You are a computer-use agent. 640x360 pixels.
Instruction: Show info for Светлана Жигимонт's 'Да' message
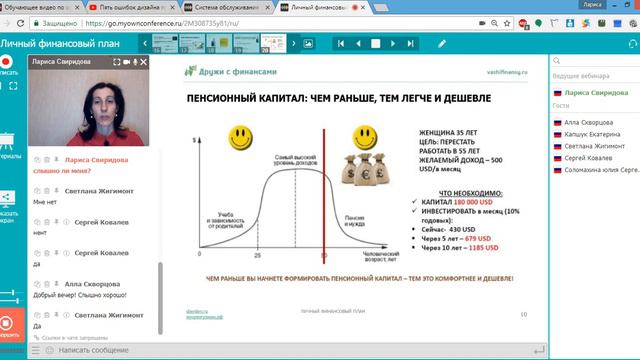coord(66,315)
